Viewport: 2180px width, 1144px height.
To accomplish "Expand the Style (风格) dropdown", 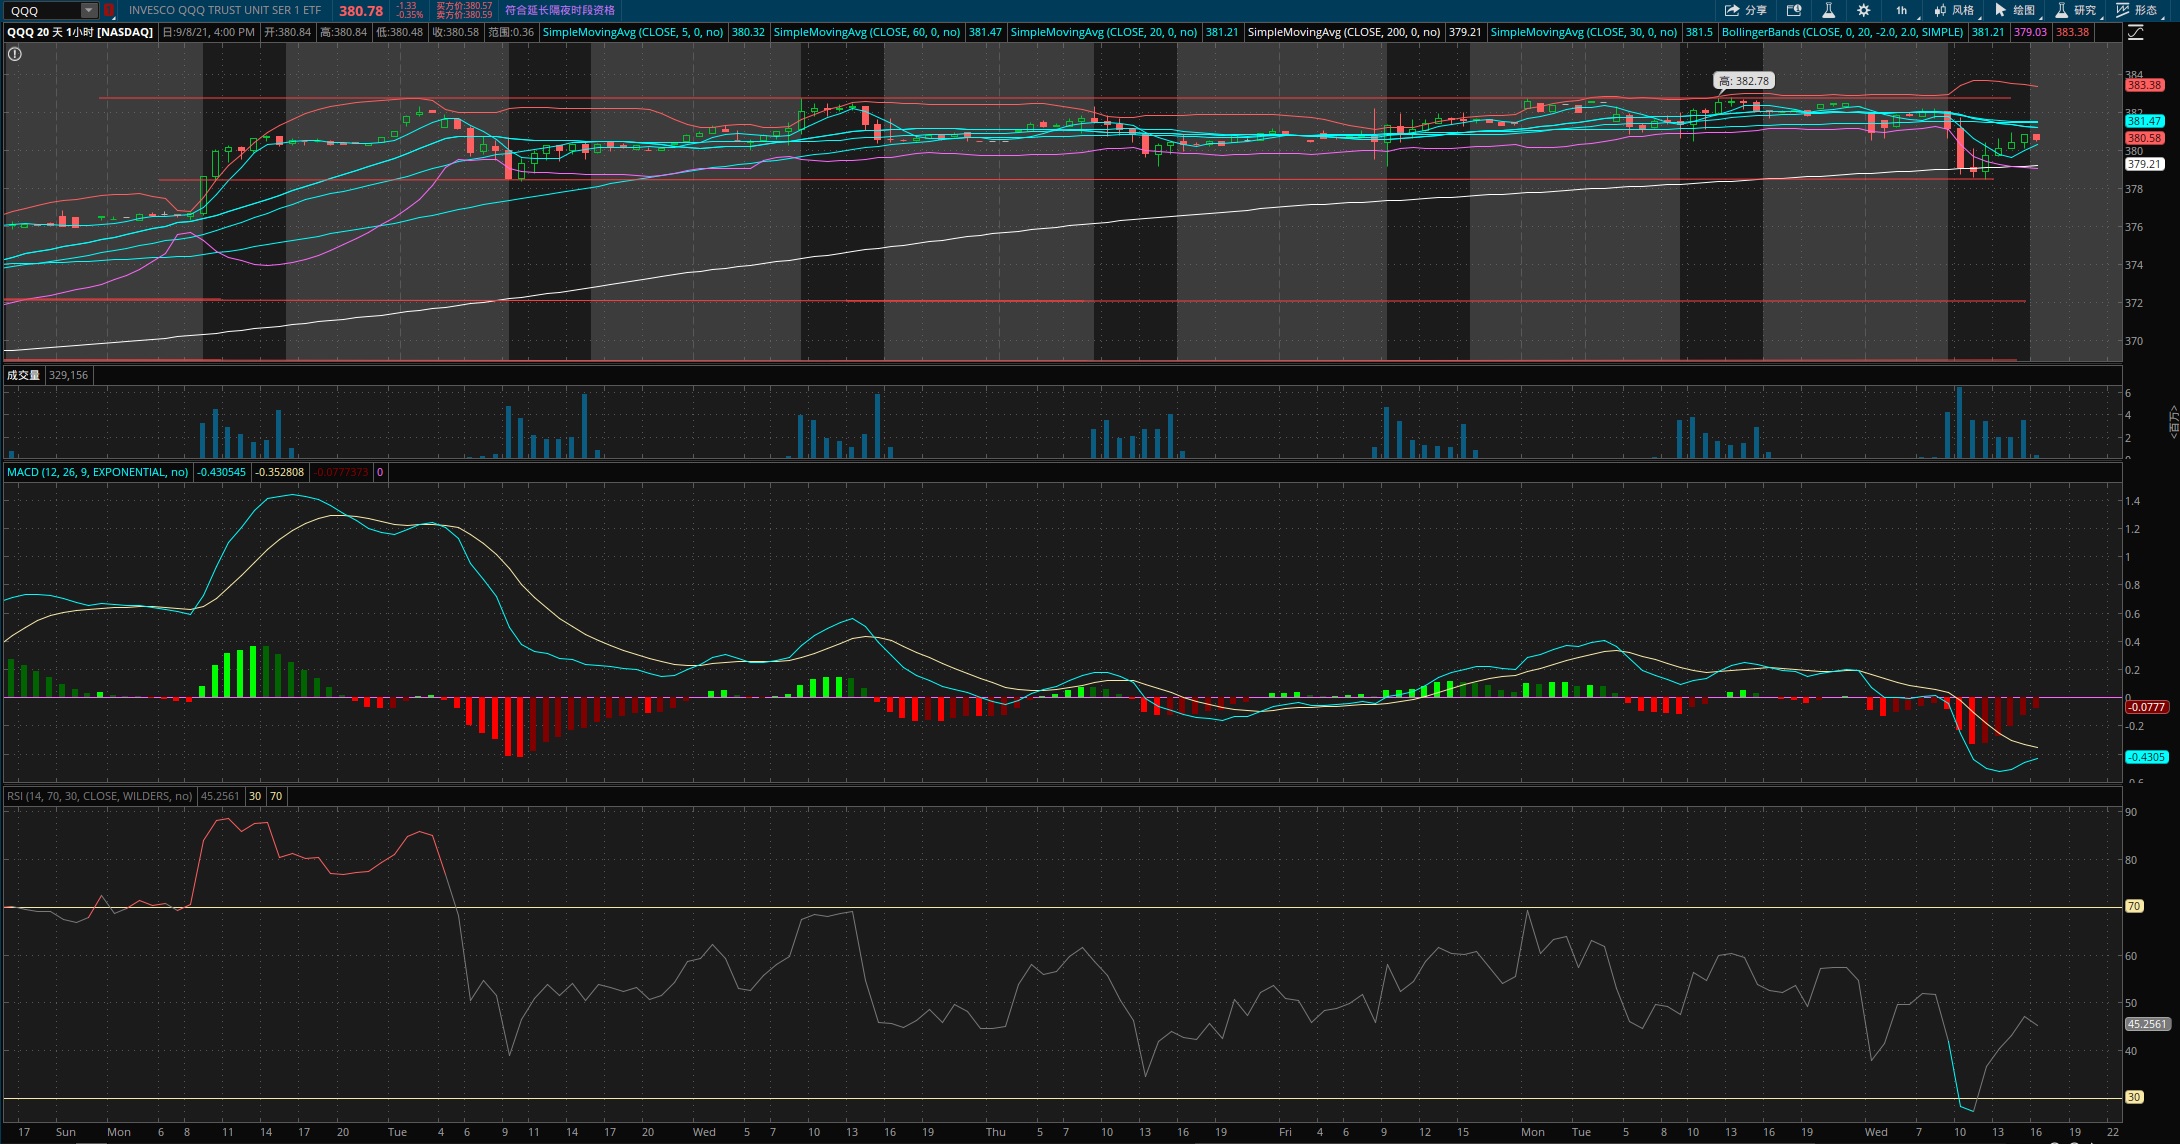I will [1954, 10].
